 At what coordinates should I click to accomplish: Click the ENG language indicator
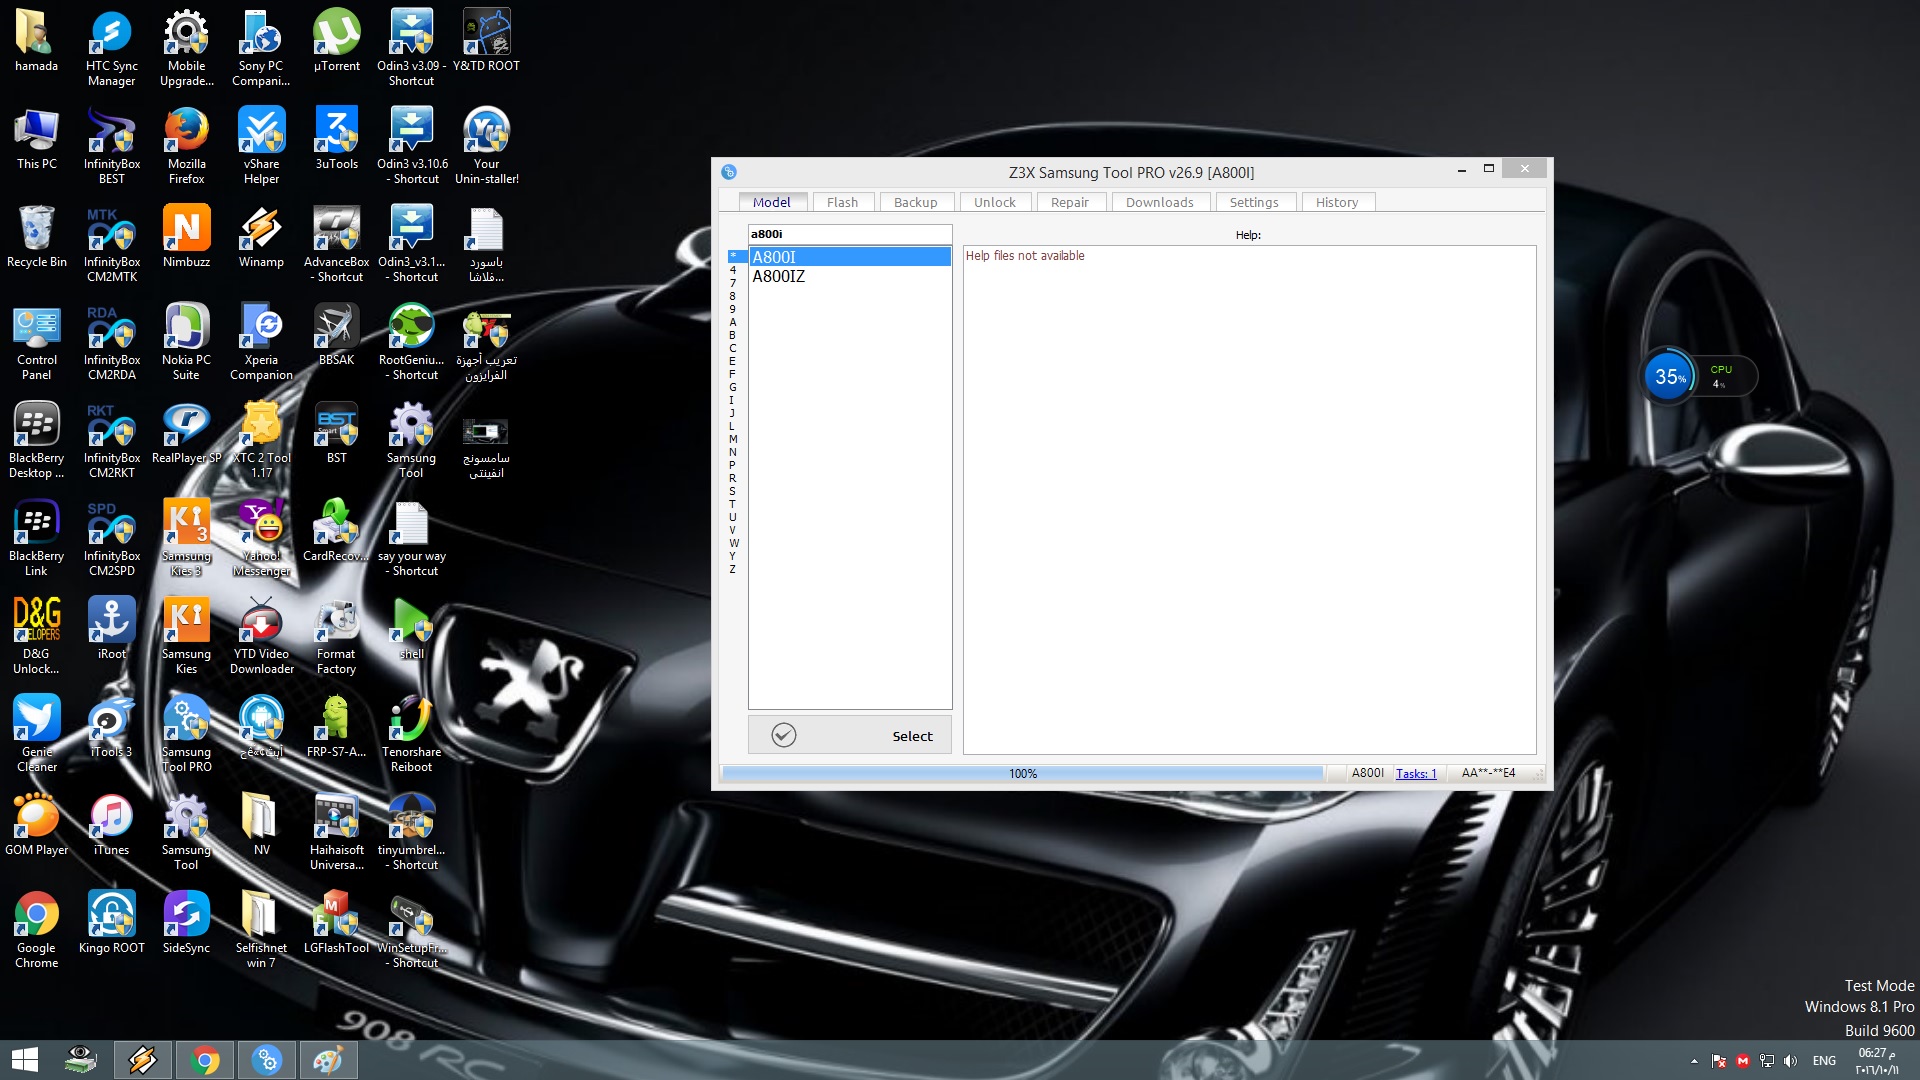[1824, 1061]
